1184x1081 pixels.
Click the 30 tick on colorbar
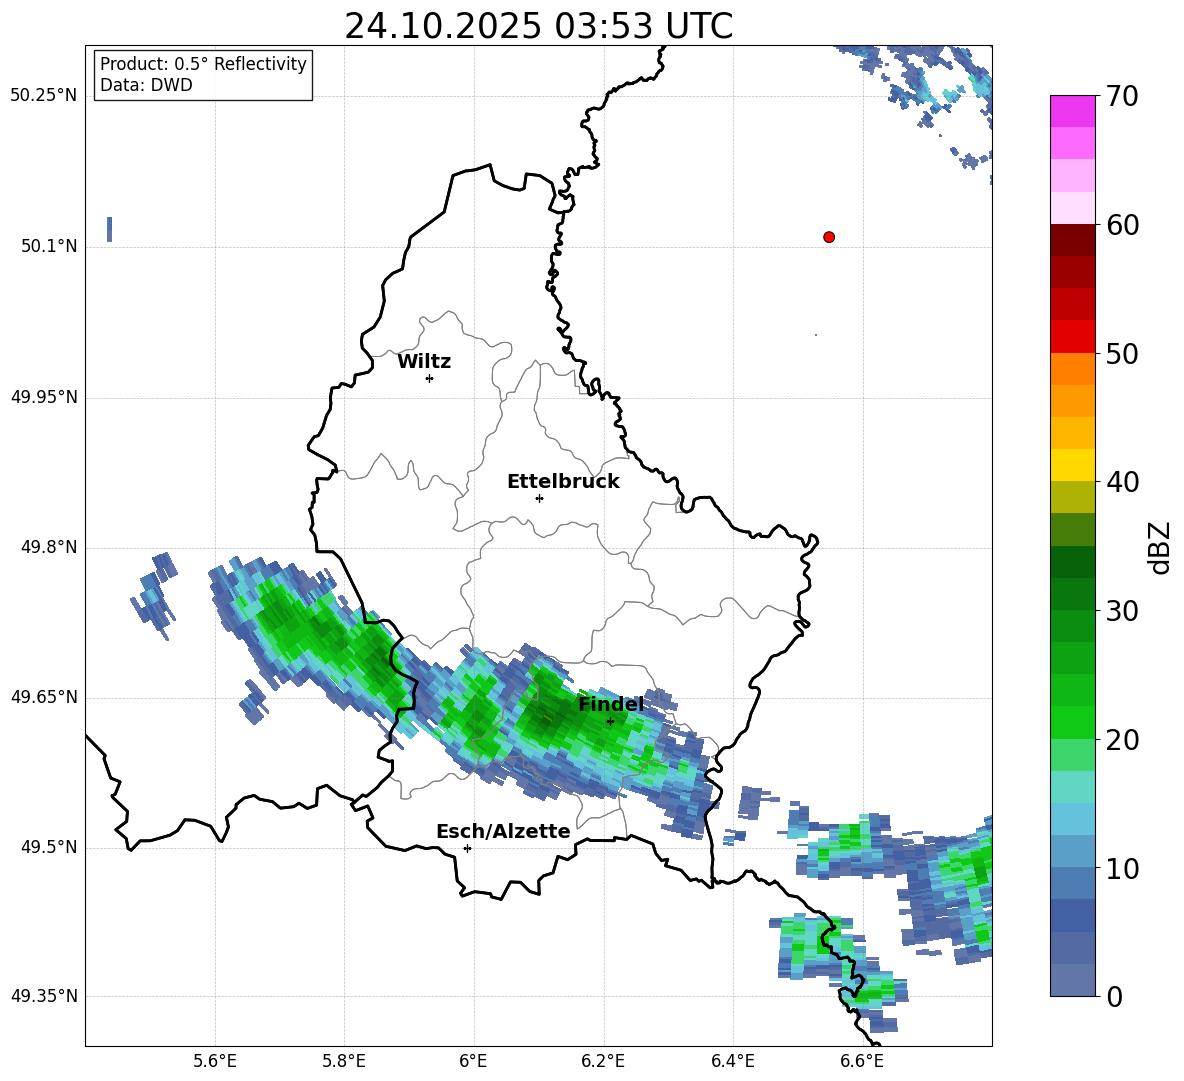[x=1121, y=611]
